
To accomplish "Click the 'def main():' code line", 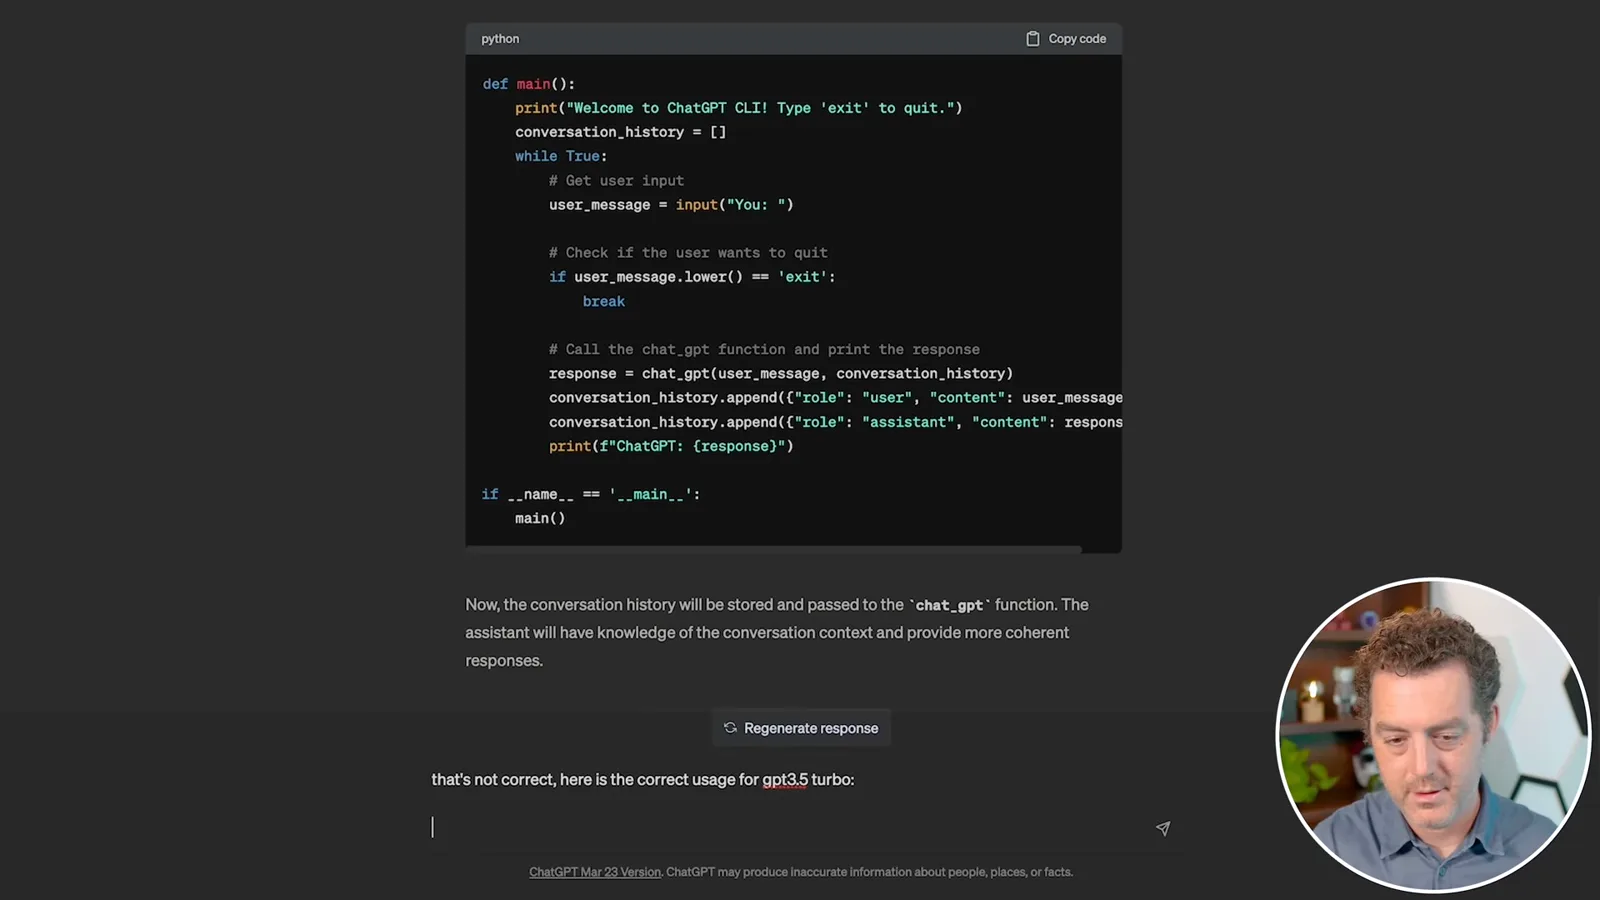I will pyautogui.click(x=529, y=84).
